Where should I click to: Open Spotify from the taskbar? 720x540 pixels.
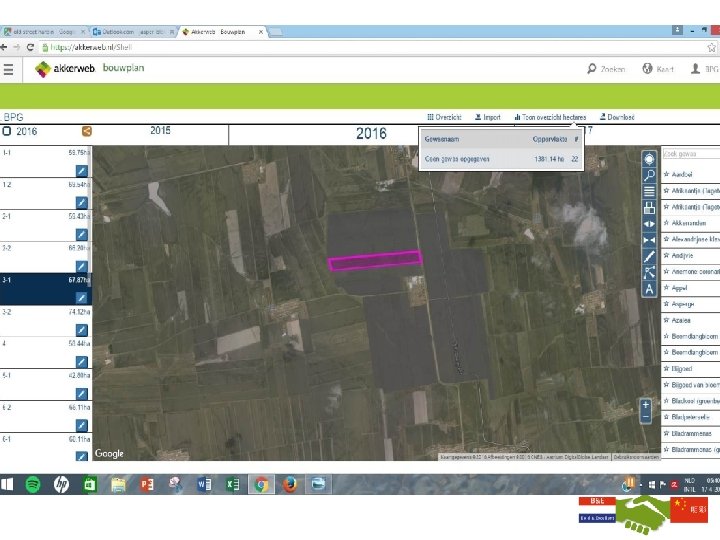33,484
